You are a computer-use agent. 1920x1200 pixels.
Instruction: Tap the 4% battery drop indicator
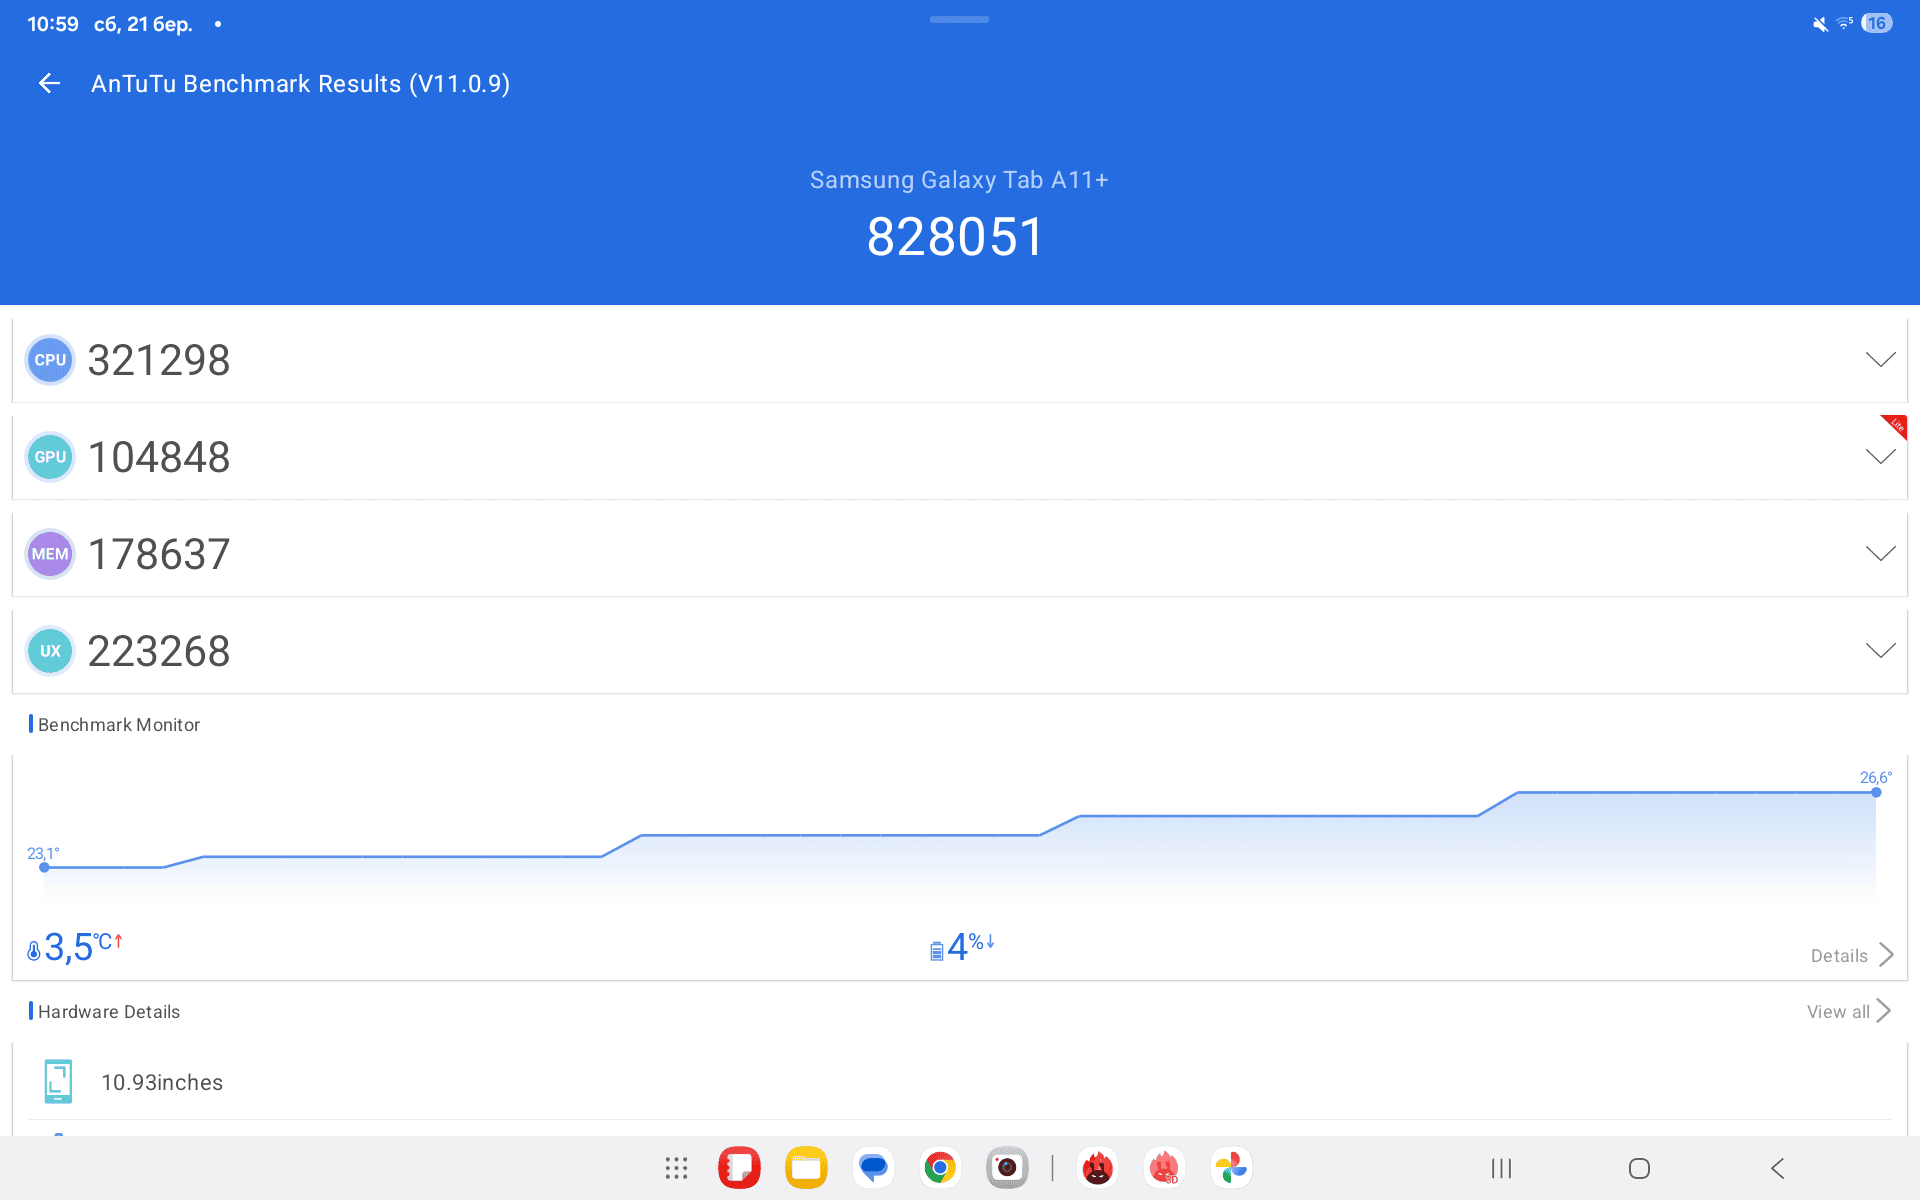[962, 946]
